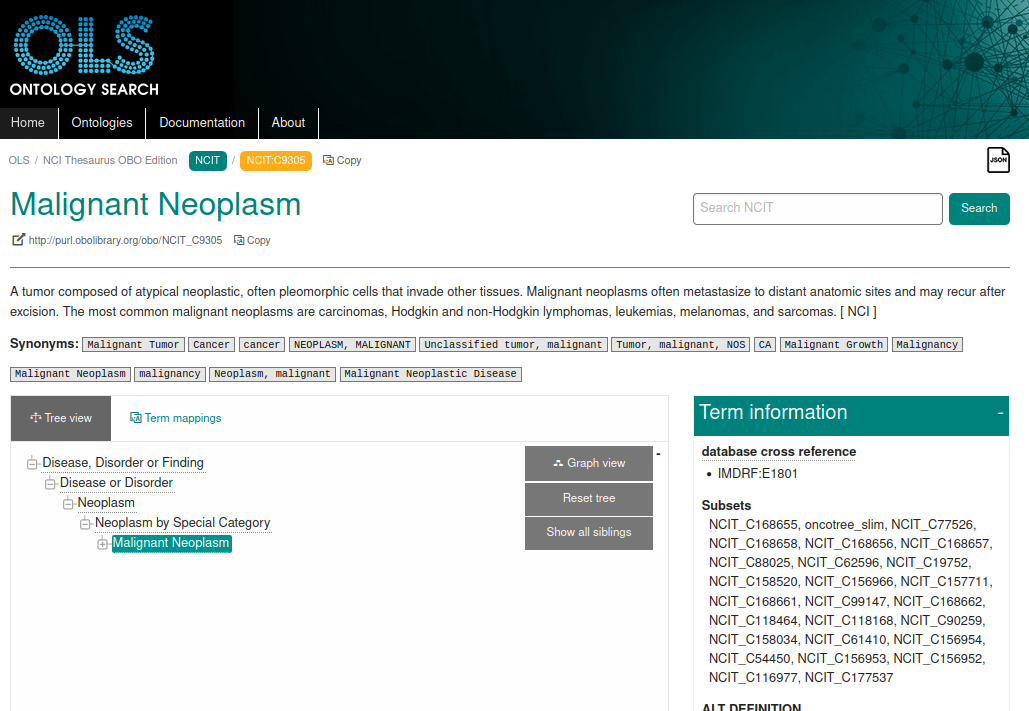Open the Ontologies menu
The image size is (1029, 711).
(x=101, y=123)
